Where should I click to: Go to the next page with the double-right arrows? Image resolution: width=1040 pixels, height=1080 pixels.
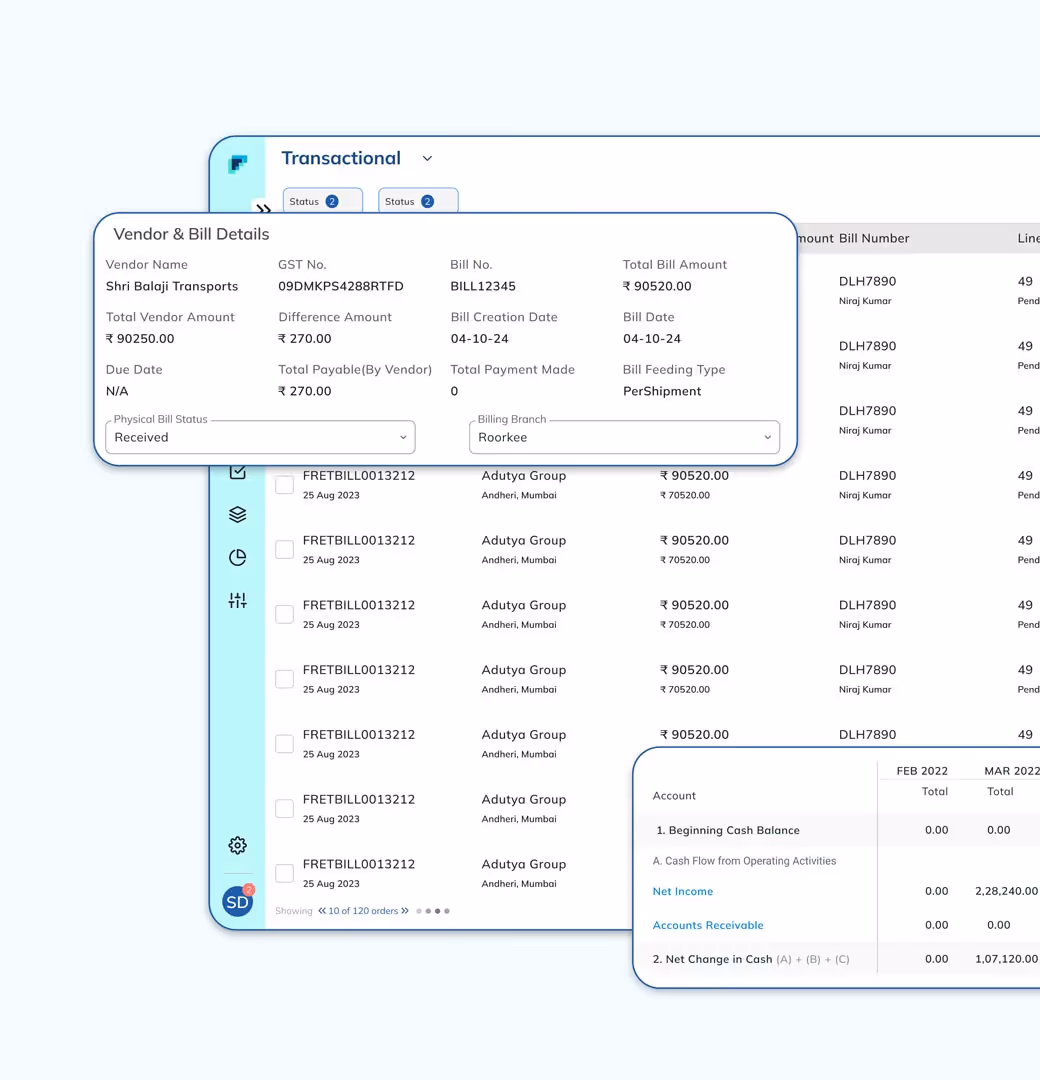pos(405,911)
